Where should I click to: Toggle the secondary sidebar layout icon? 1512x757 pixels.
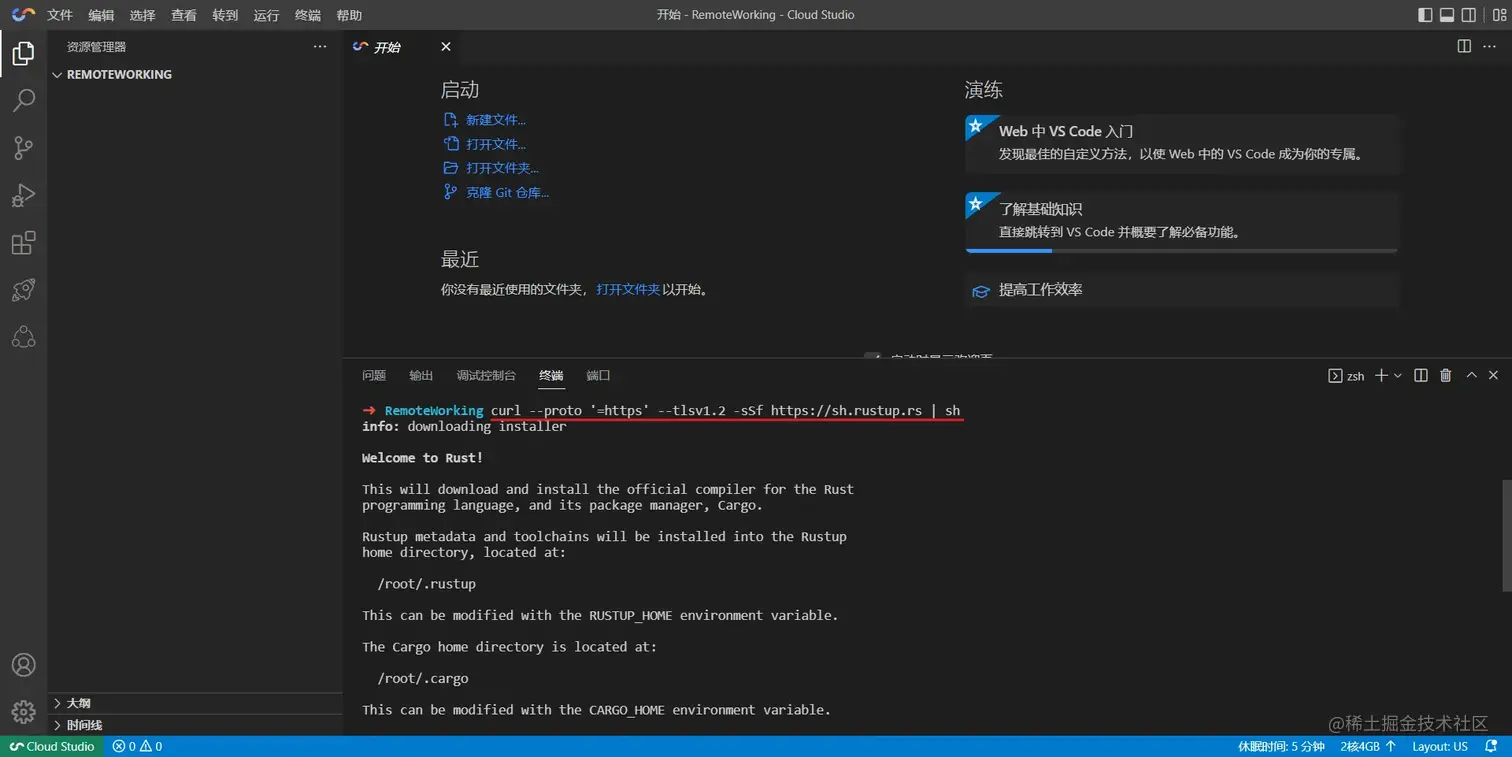coord(1469,15)
